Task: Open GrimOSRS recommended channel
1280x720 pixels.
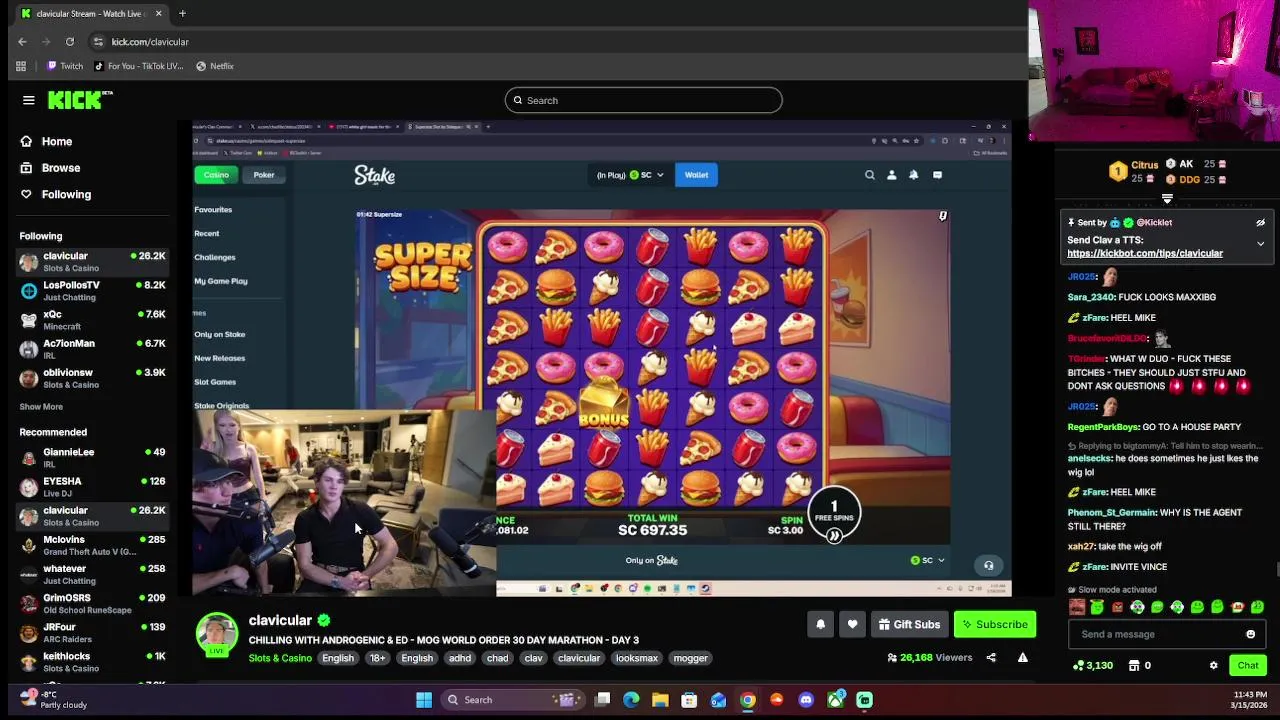Action: pyautogui.click(x=92, y=603)
